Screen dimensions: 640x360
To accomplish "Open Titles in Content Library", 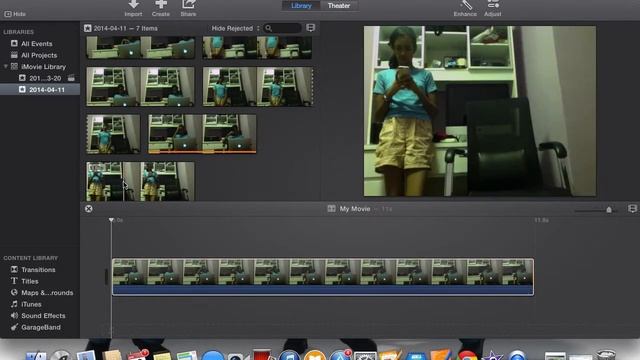I will coord(29,281).
